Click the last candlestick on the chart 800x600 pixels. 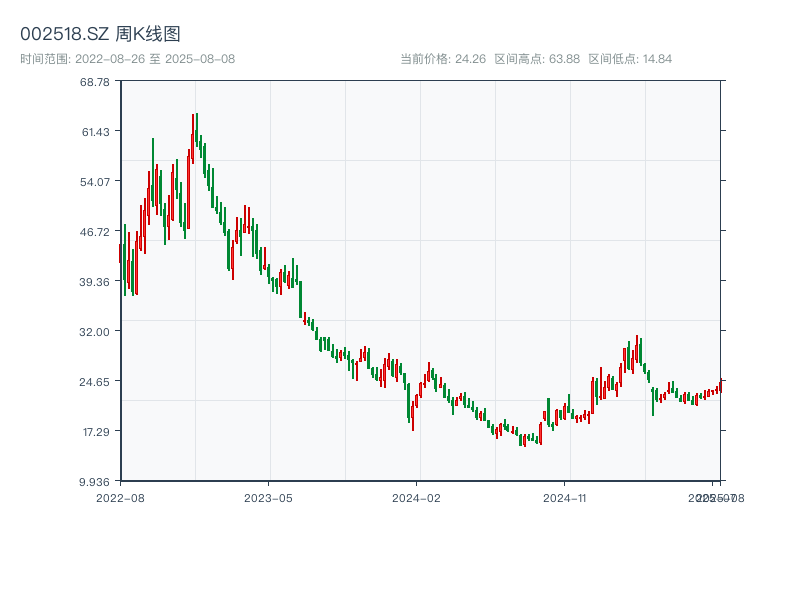pos(722,383)
